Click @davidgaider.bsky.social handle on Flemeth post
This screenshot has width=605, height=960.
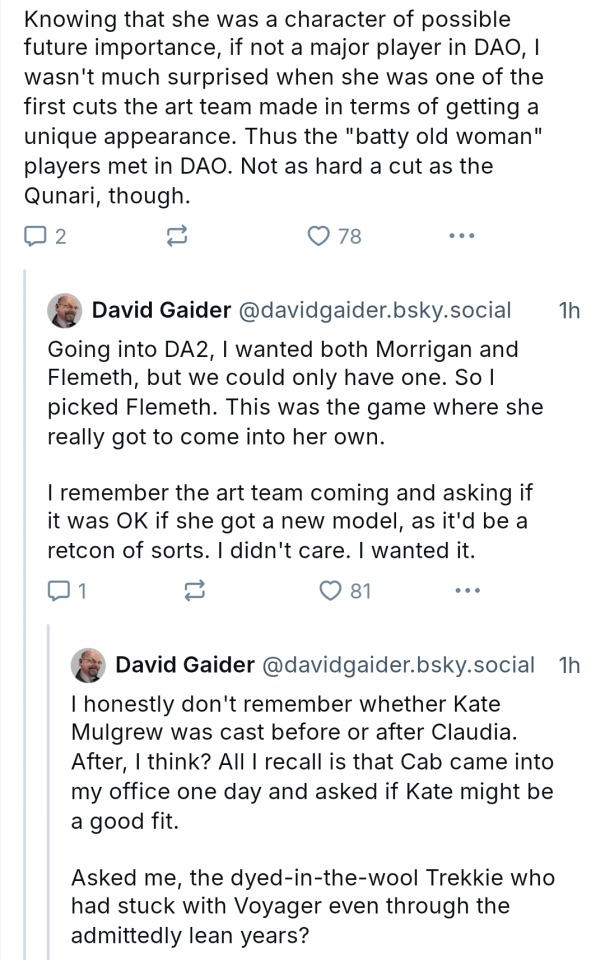(373, 311)
